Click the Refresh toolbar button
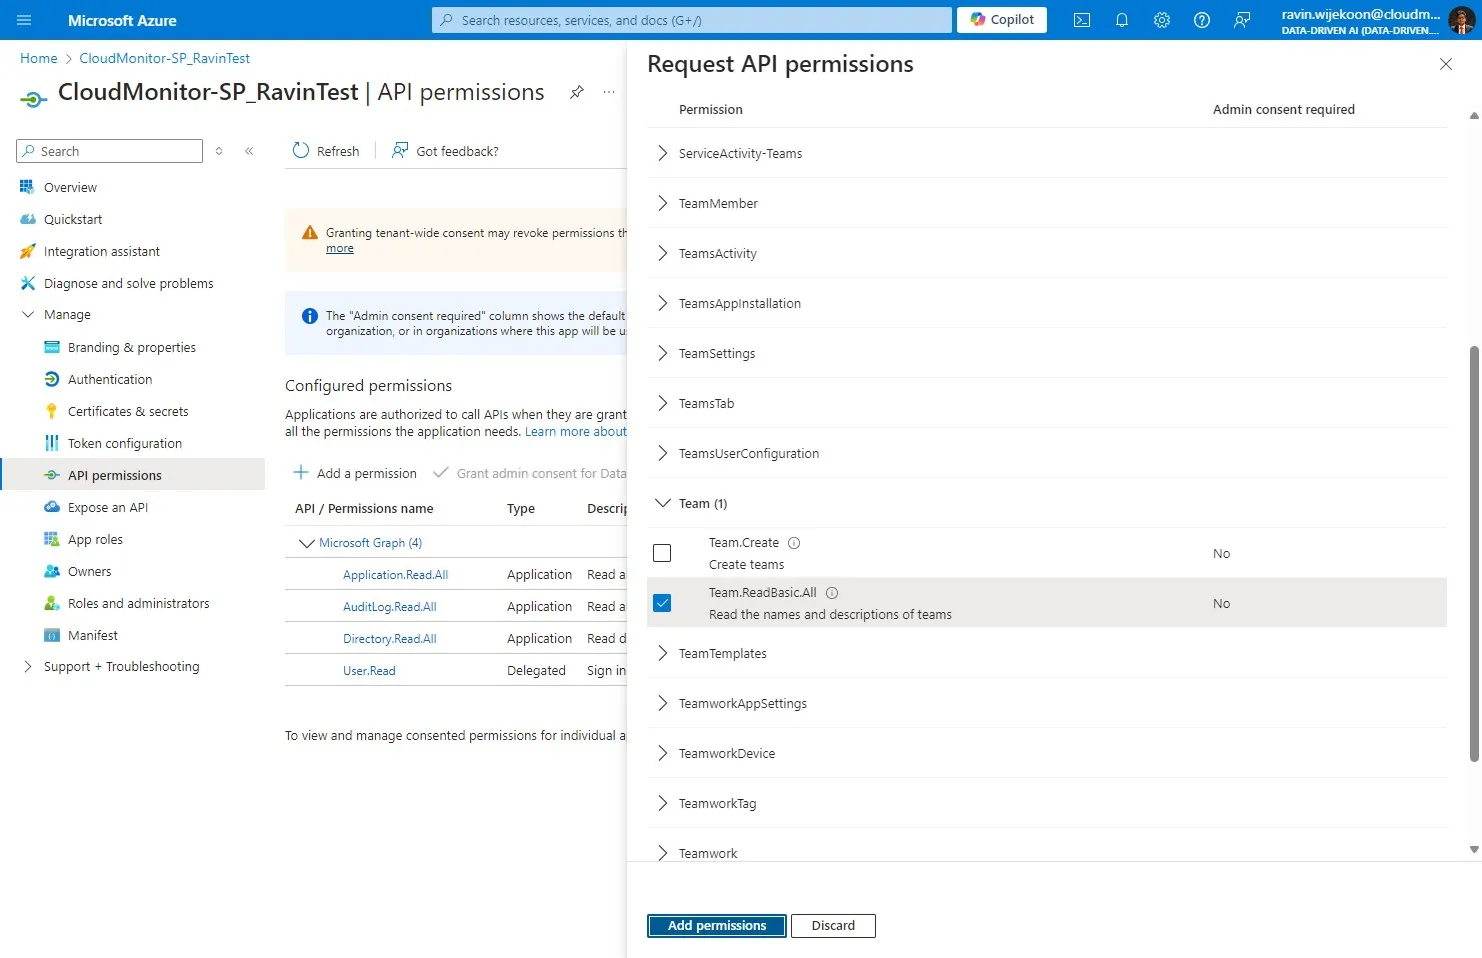The width and height of the screenshot is (1482, 958). pyautogui.click(x=326, y=151)
